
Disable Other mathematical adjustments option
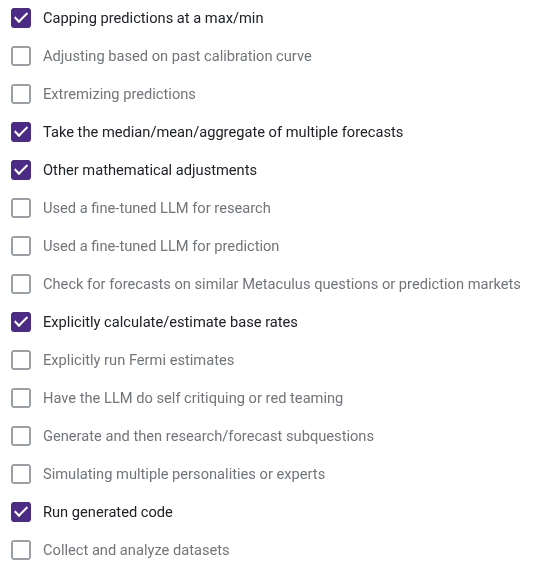click(x=21, y=170)
